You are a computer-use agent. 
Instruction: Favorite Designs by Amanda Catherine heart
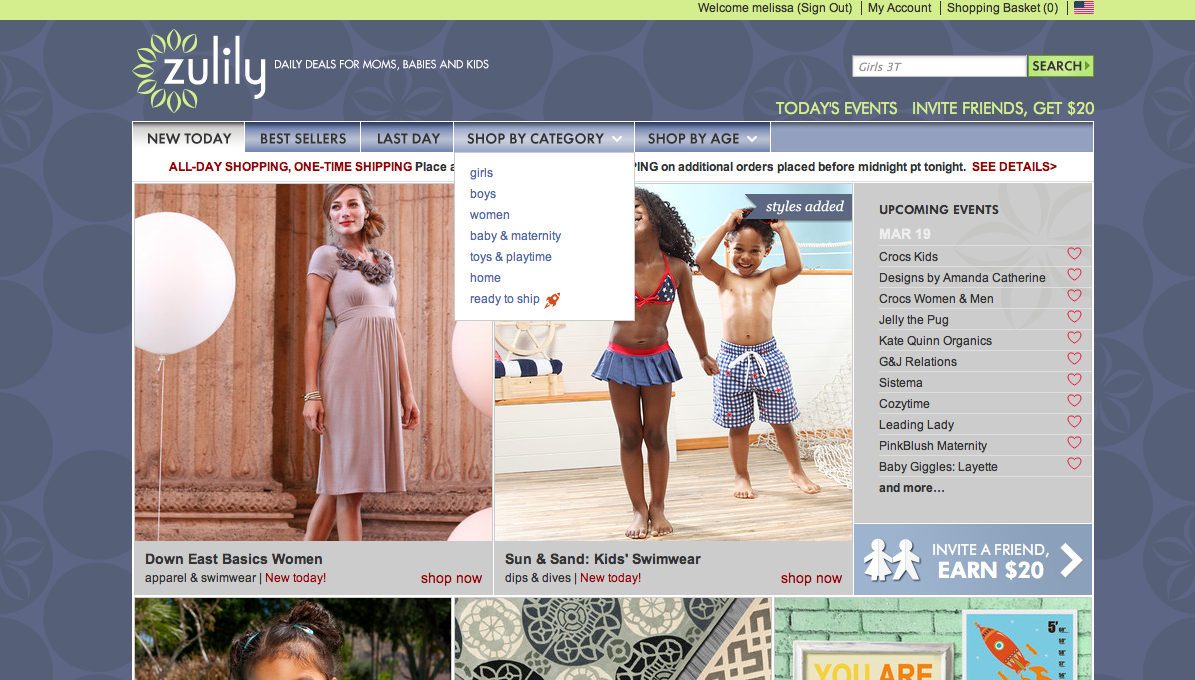click(x=1075, y=274)
